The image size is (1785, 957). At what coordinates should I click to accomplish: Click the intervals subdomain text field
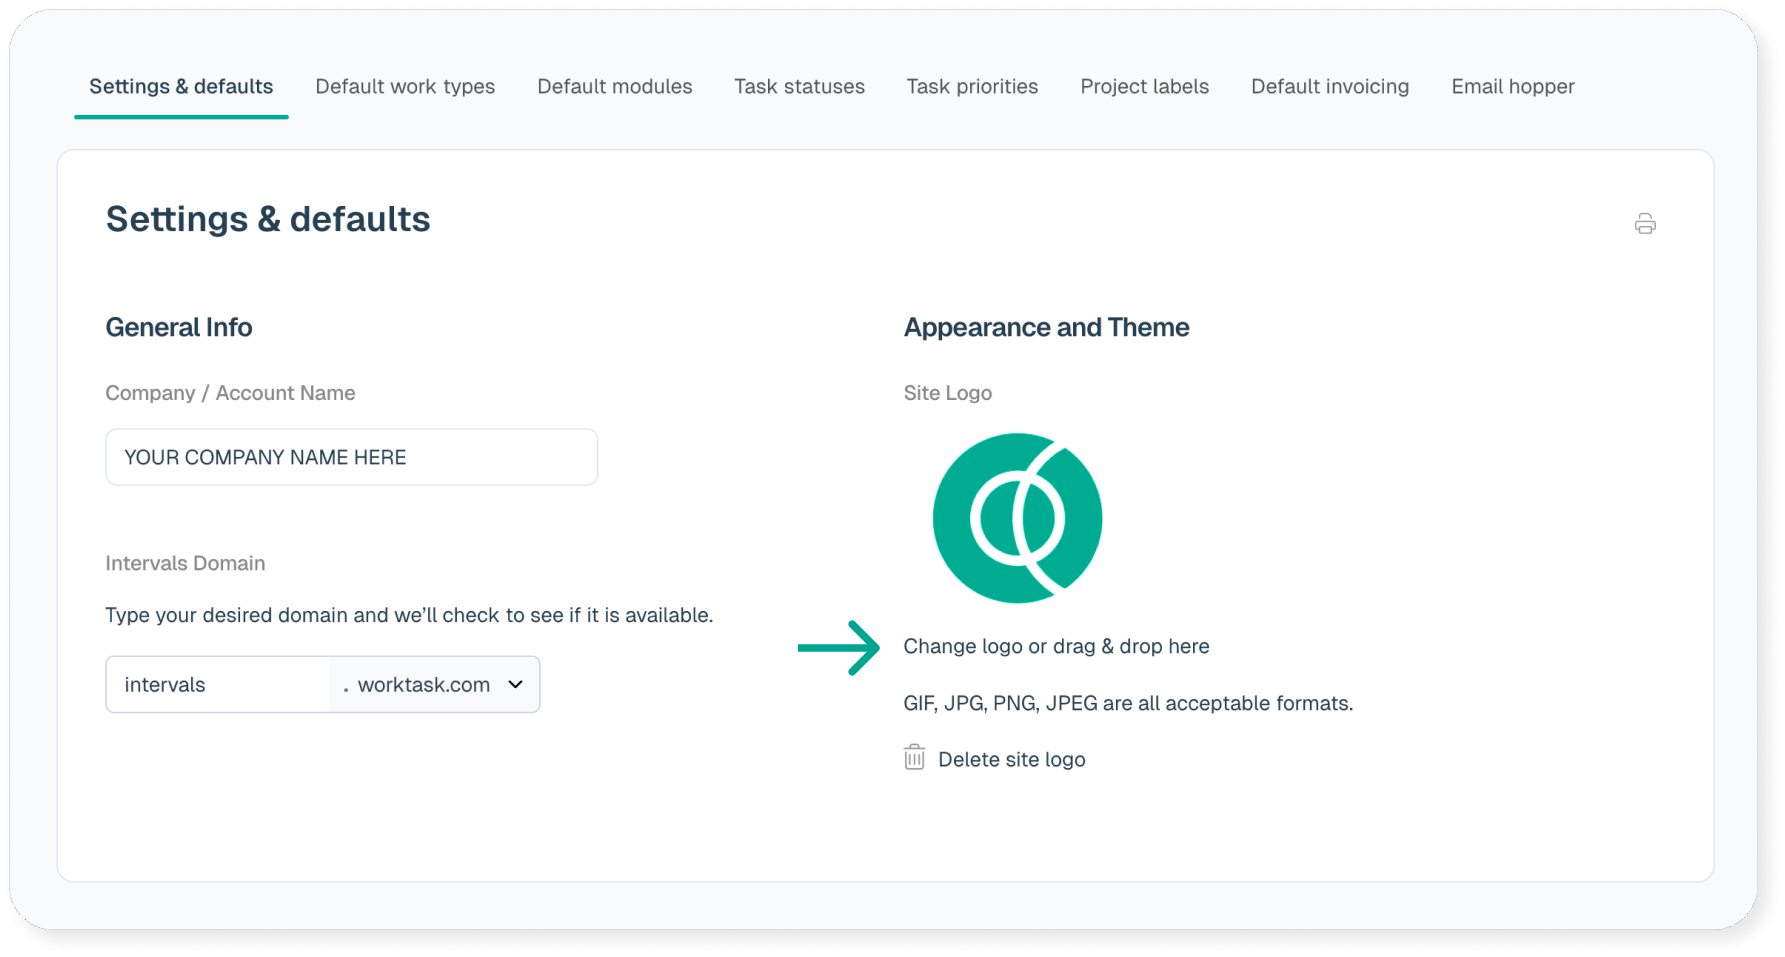pyautogui.click(x=218, y=685)
